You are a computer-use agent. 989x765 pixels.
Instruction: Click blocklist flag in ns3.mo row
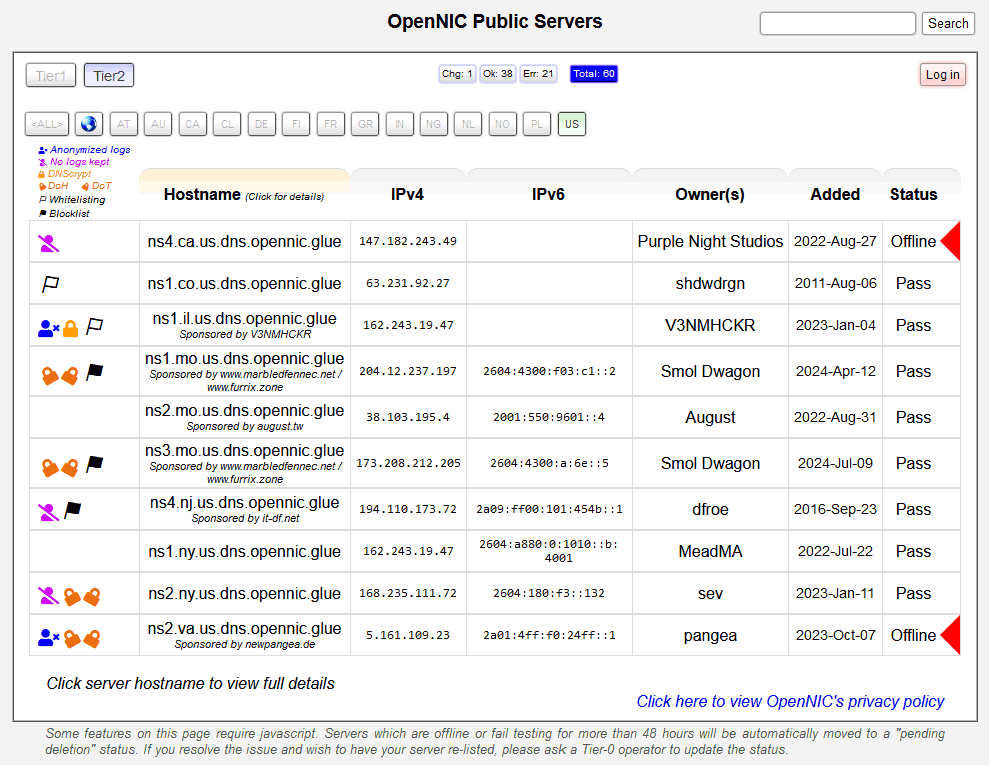pyautogui.click(x=95, y=464)
